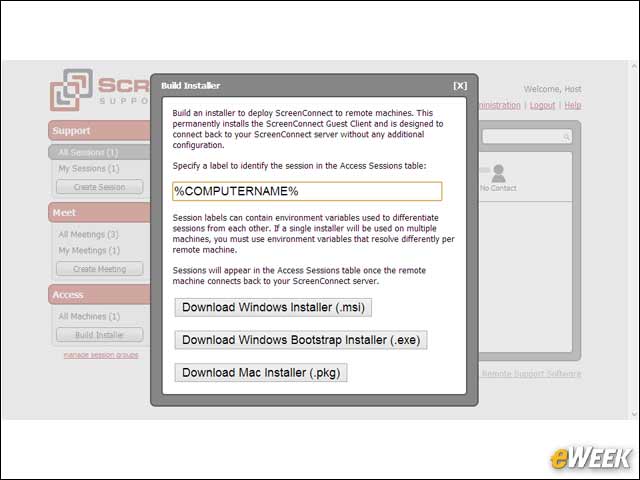Select All Meetings (3)
The height and width of the screenshot is (480, 640).
coord(89,234)
